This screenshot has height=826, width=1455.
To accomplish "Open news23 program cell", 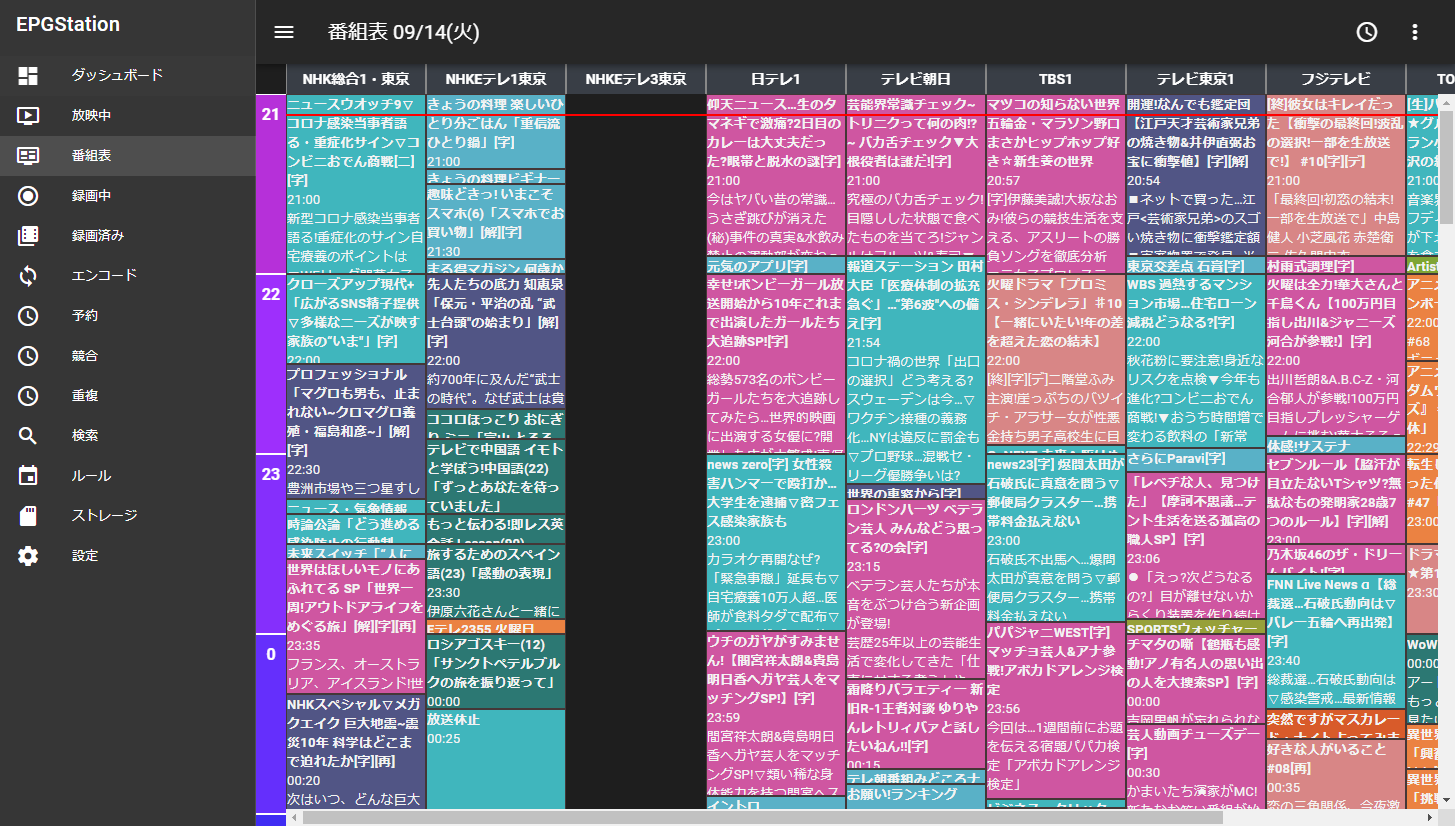I will click(1056, 539).
